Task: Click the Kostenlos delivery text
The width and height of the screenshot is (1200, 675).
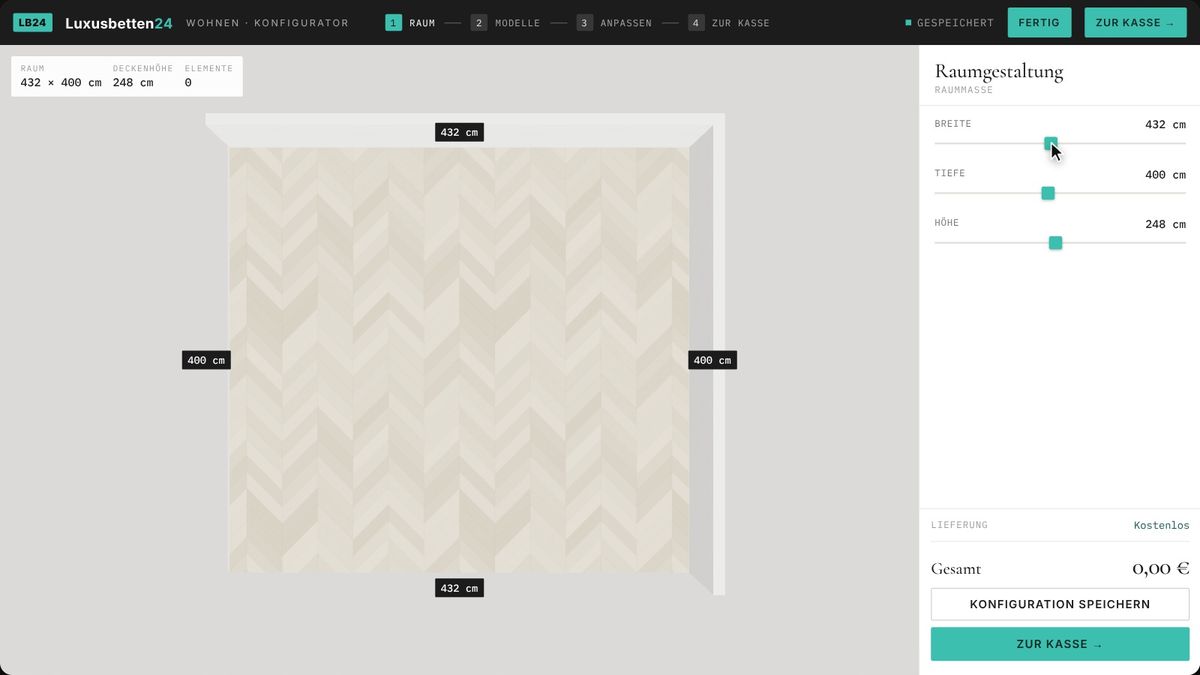Action: (1161, 525)
